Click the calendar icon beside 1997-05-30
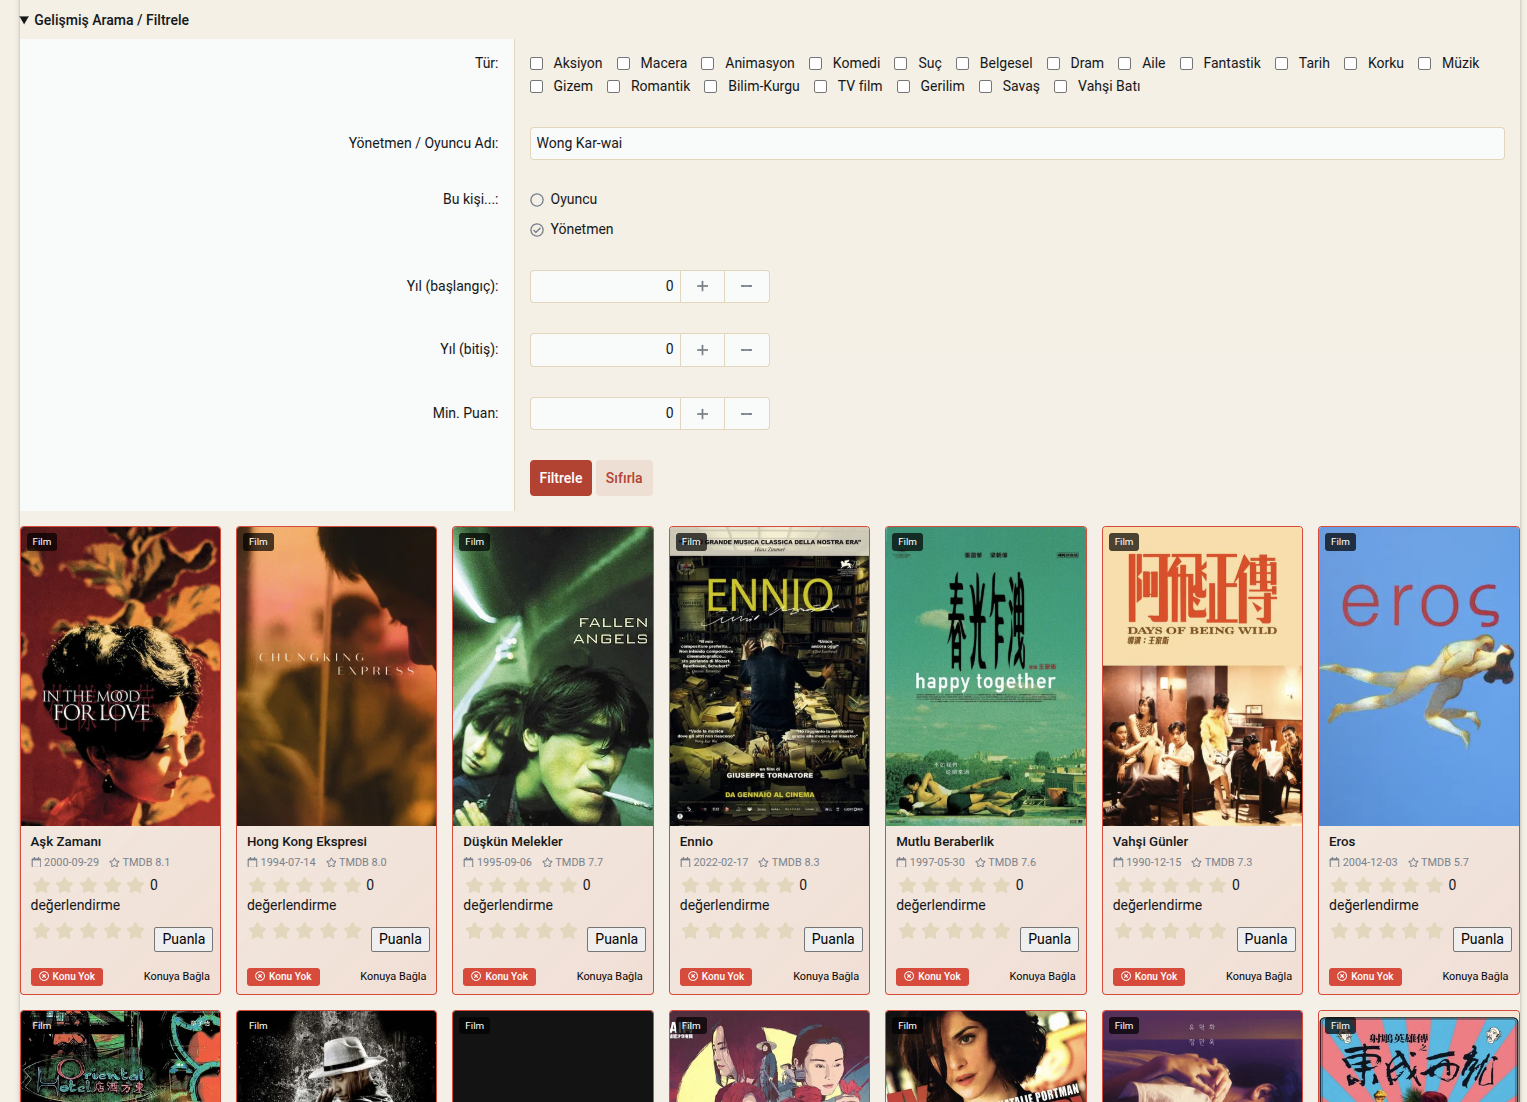 tap(902, 863)
